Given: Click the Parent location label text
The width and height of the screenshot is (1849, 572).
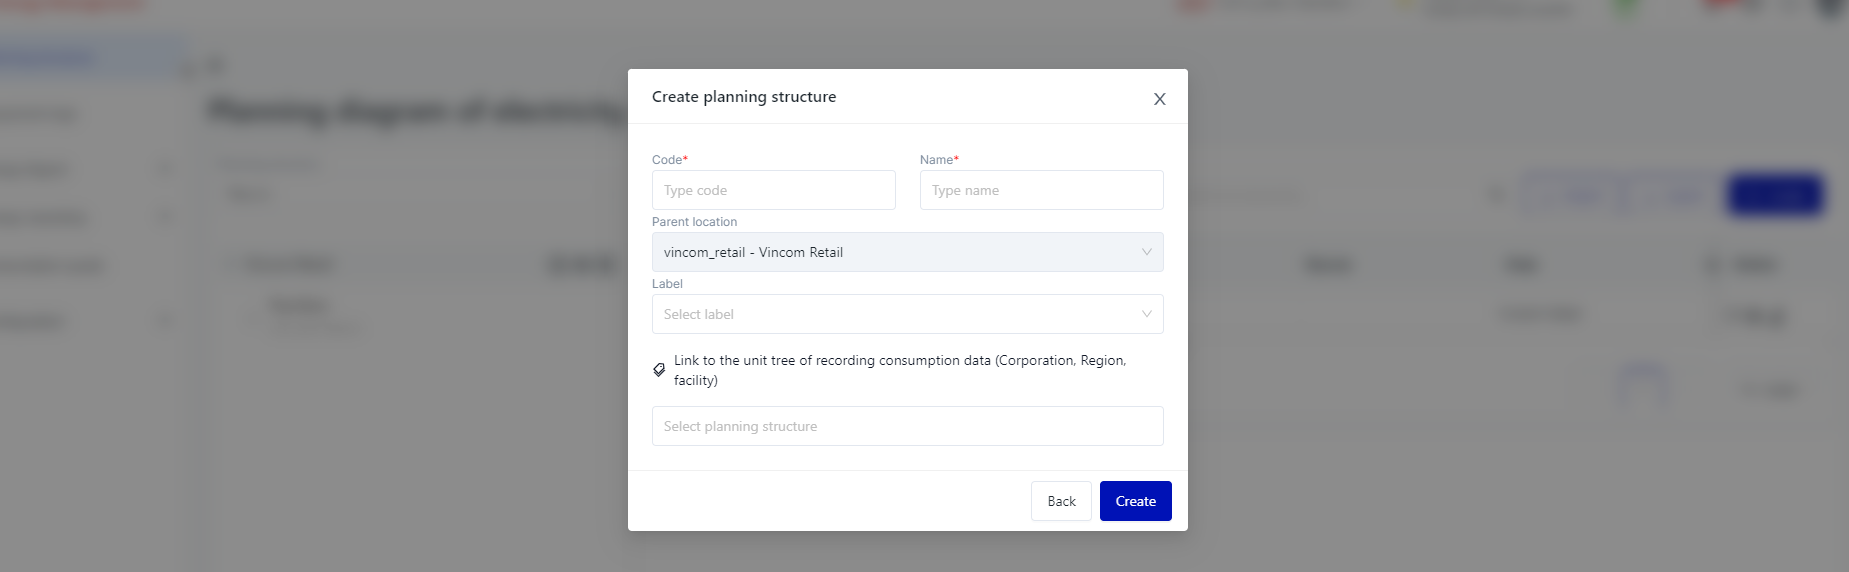Looking at the screenshot, I should coord(694,222).
